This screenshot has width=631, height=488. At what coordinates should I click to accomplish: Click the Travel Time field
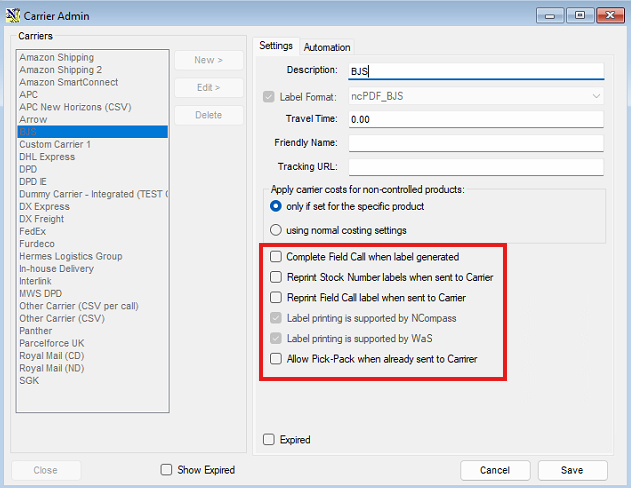[476, 119]
